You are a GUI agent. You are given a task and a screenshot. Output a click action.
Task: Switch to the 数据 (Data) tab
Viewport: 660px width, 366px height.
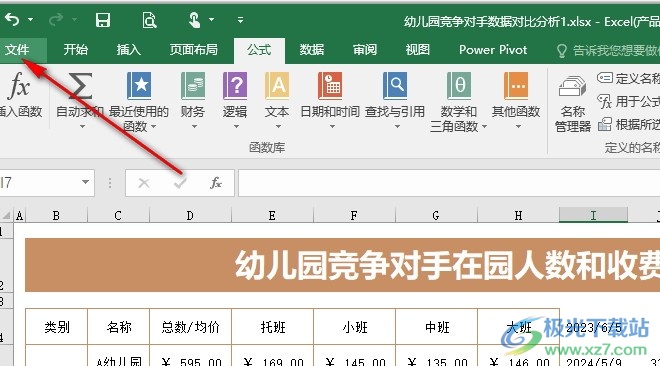pos(312,50)
